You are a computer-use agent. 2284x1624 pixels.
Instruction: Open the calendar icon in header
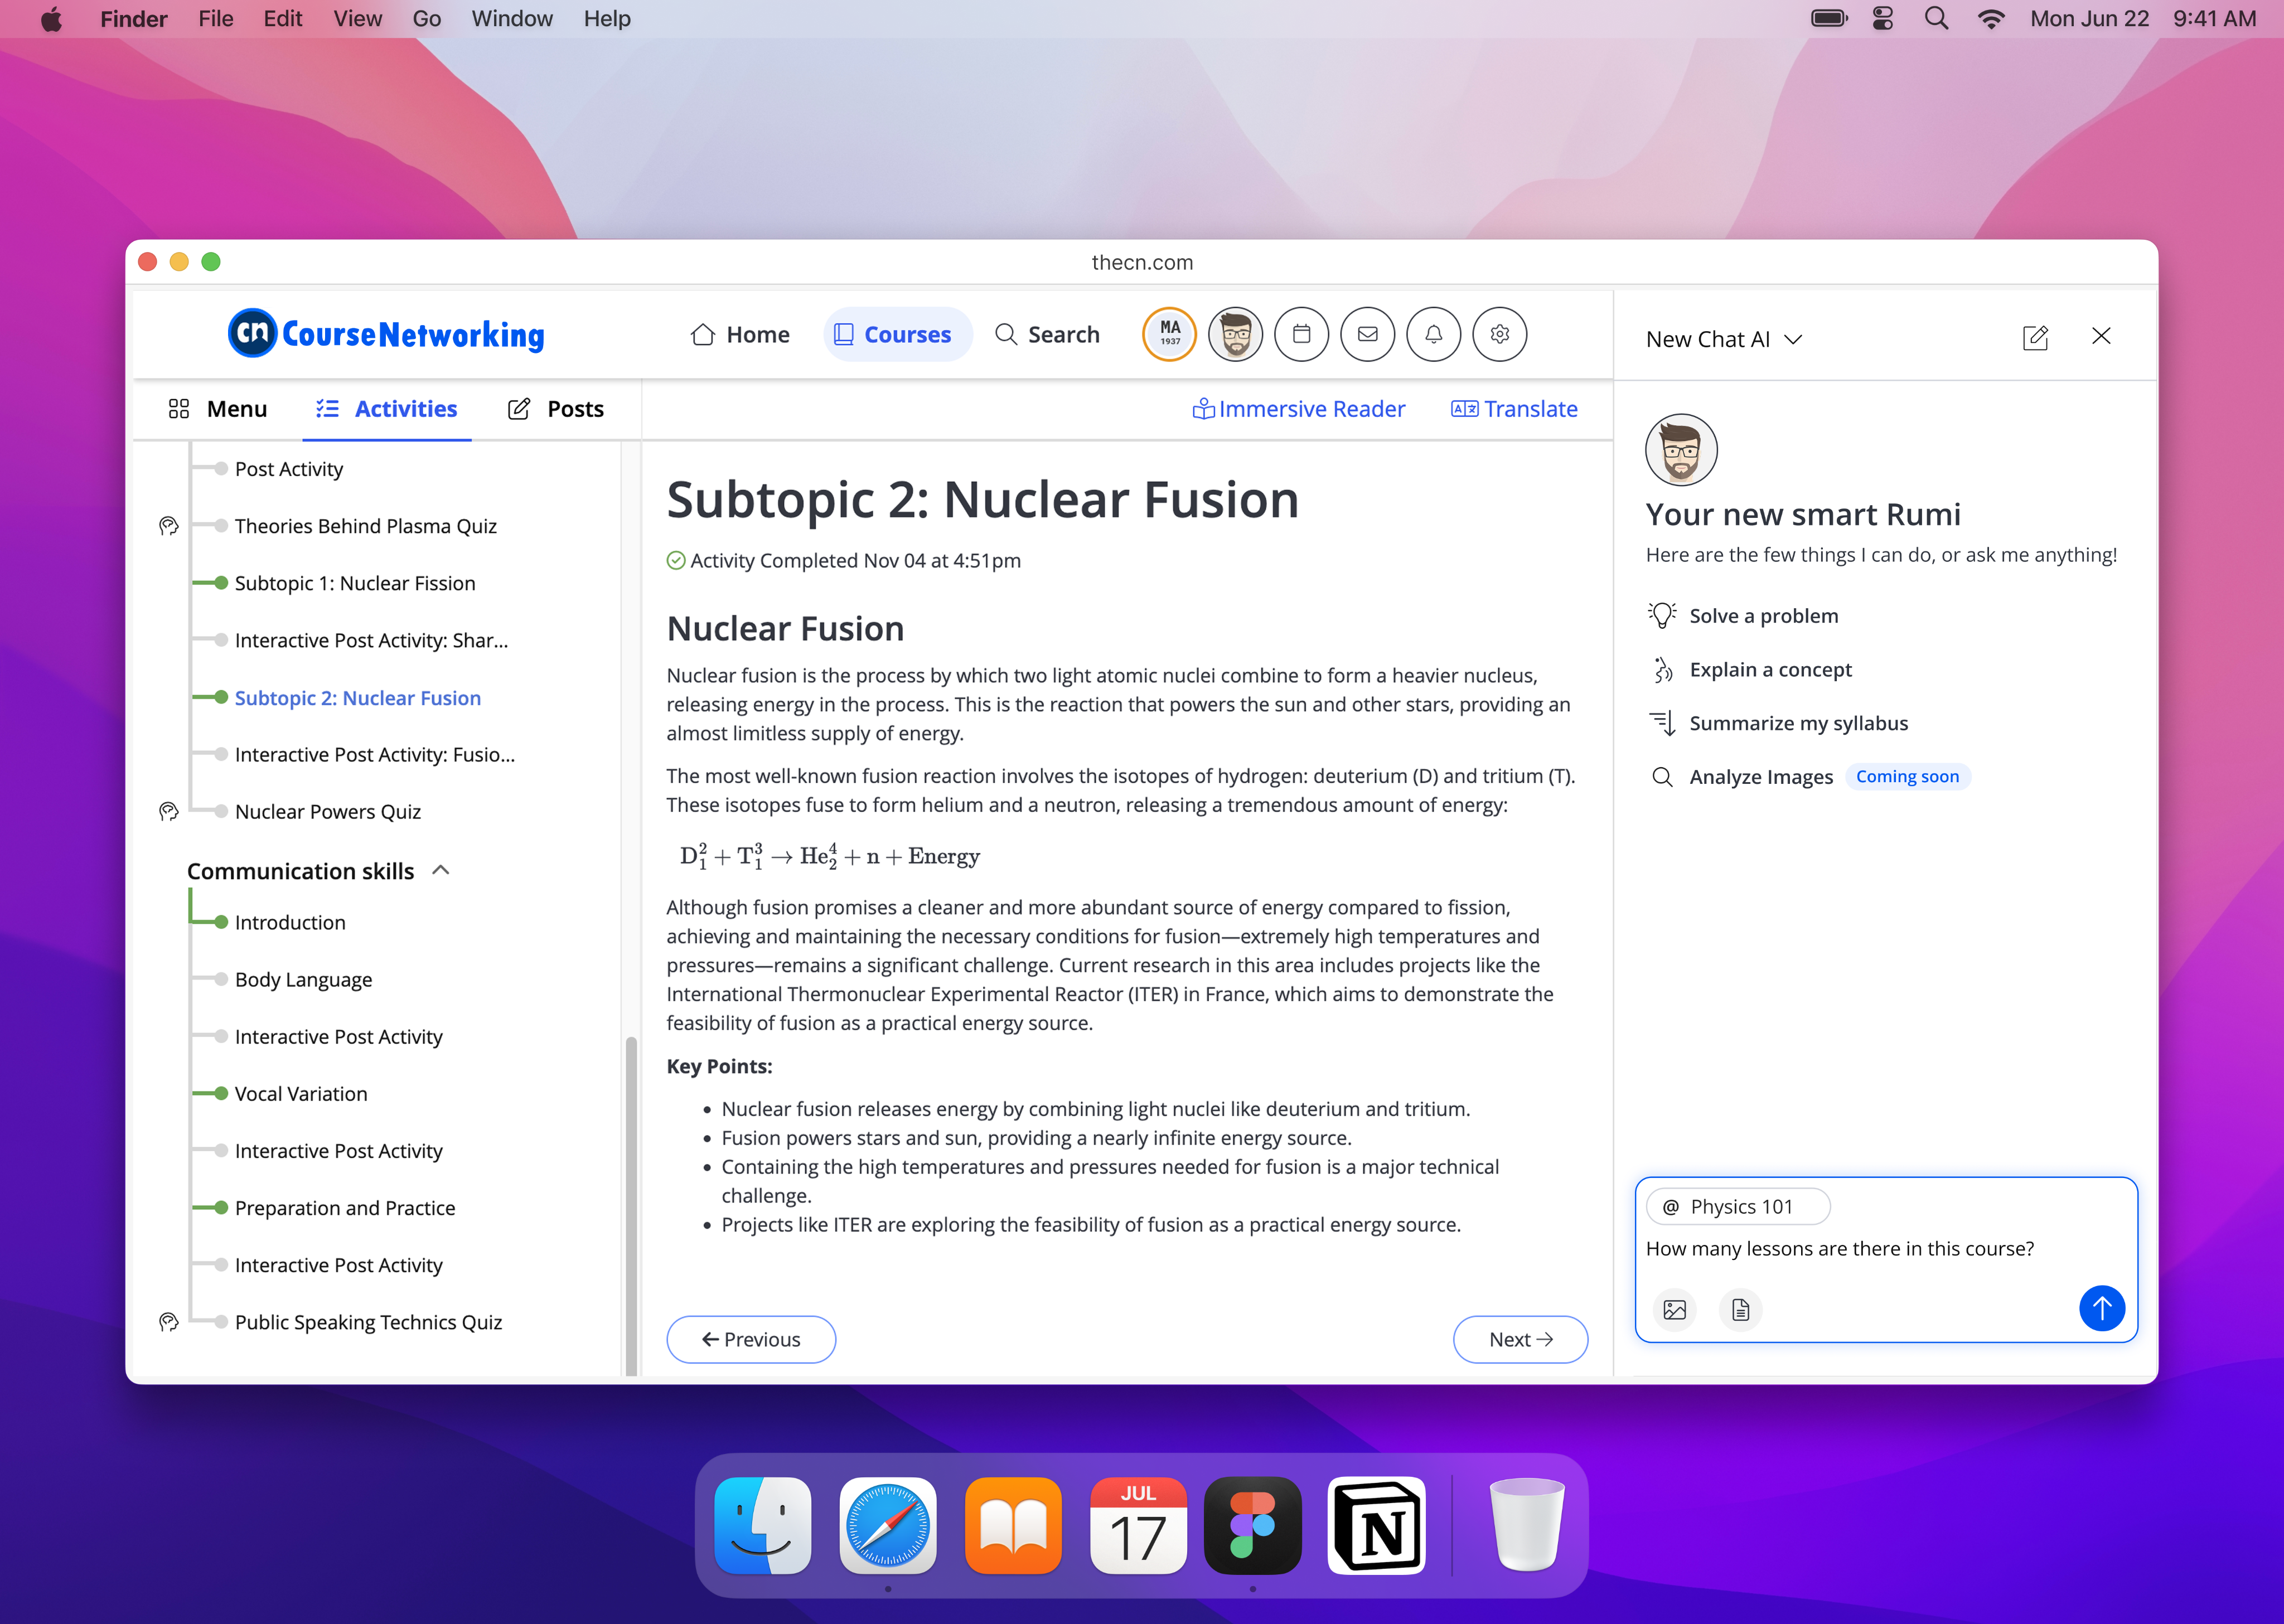click(1301, 335)
